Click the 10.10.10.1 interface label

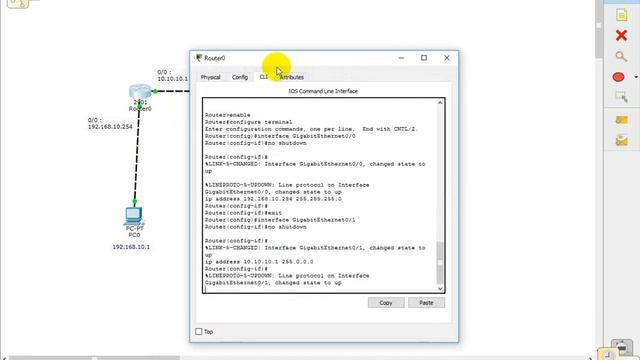point(173,79)
